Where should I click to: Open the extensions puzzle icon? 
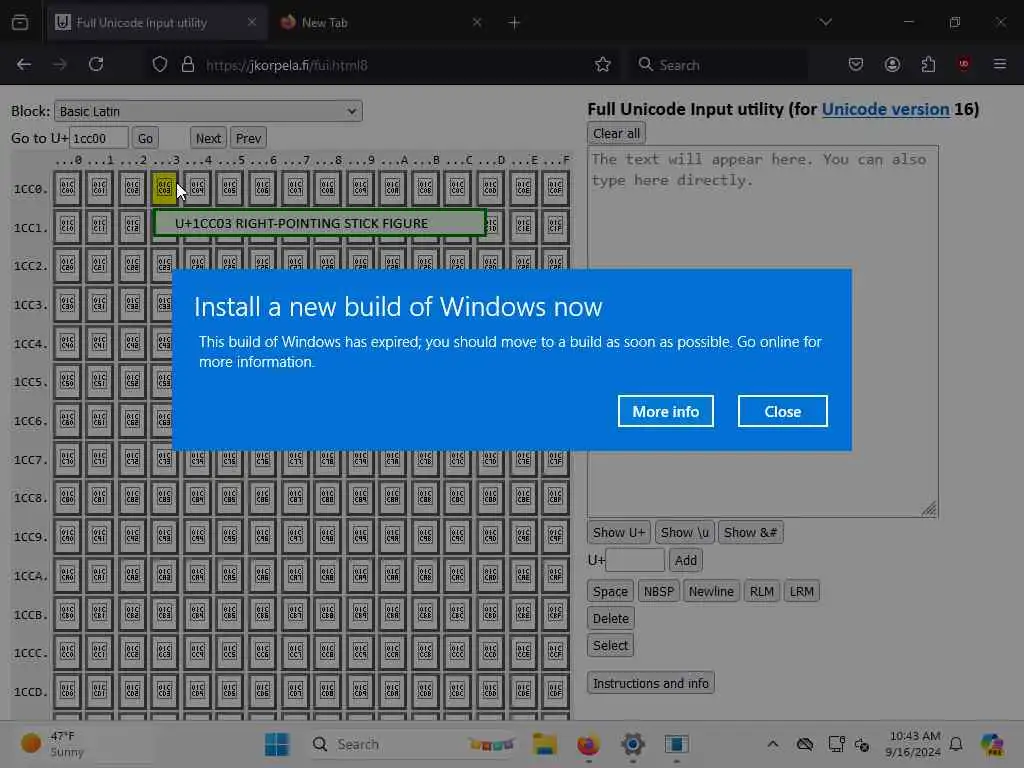click(x=928, y=64)
